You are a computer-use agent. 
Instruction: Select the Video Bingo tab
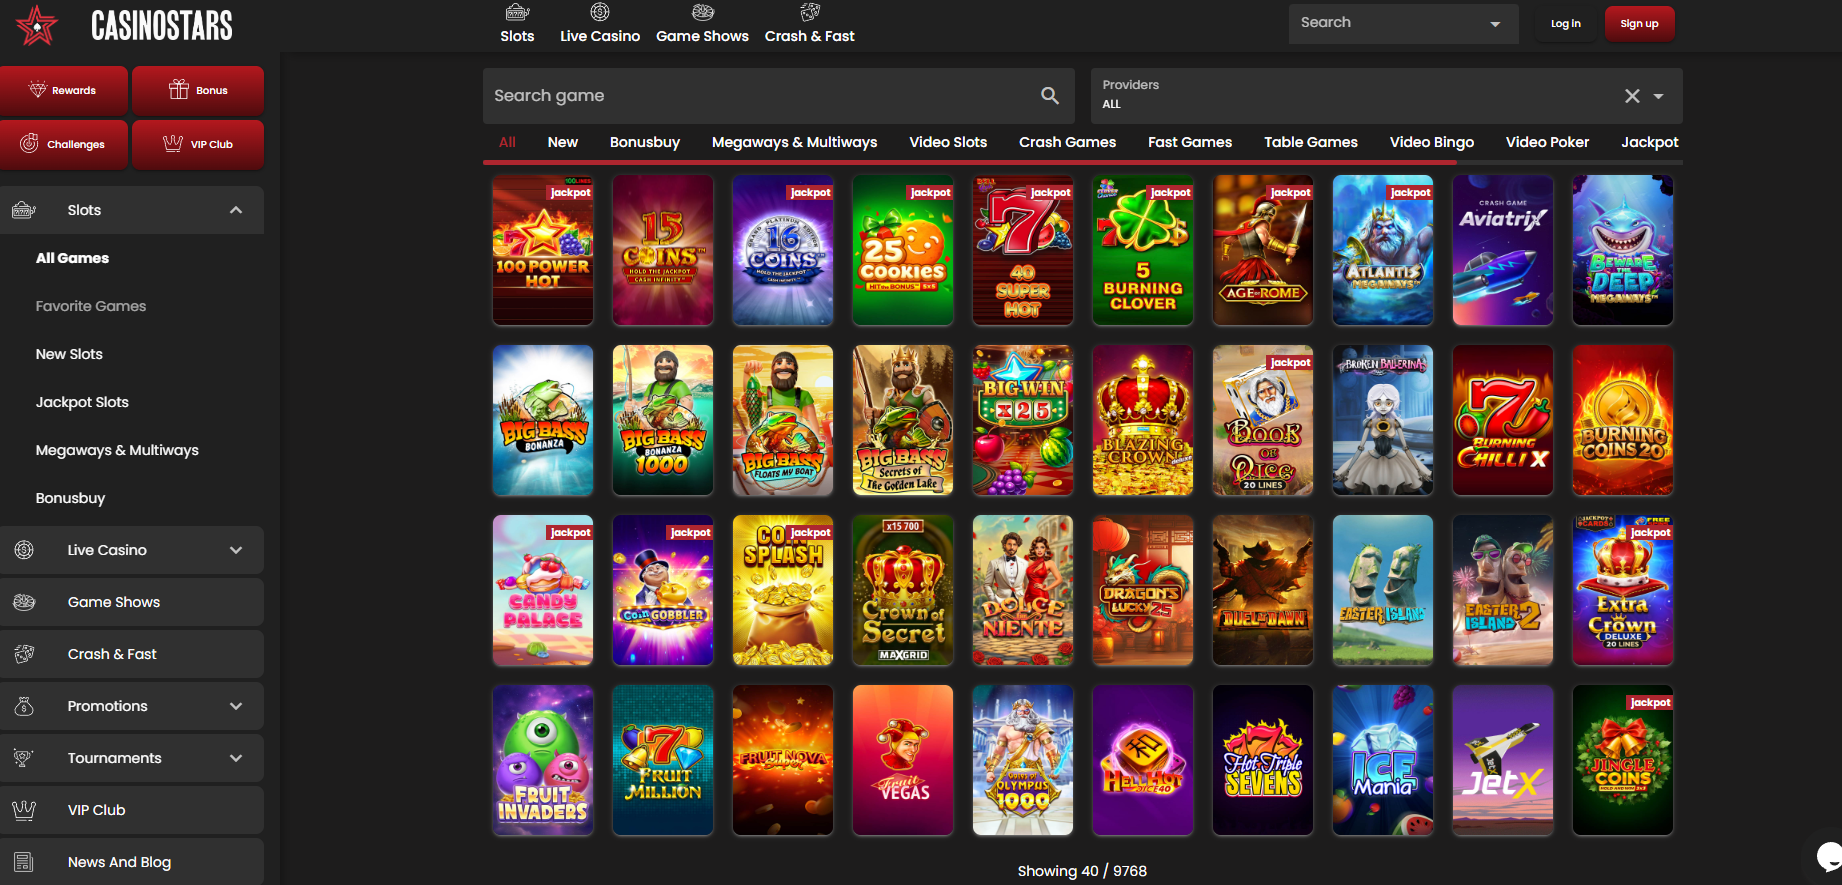[x=1432, y=142]
